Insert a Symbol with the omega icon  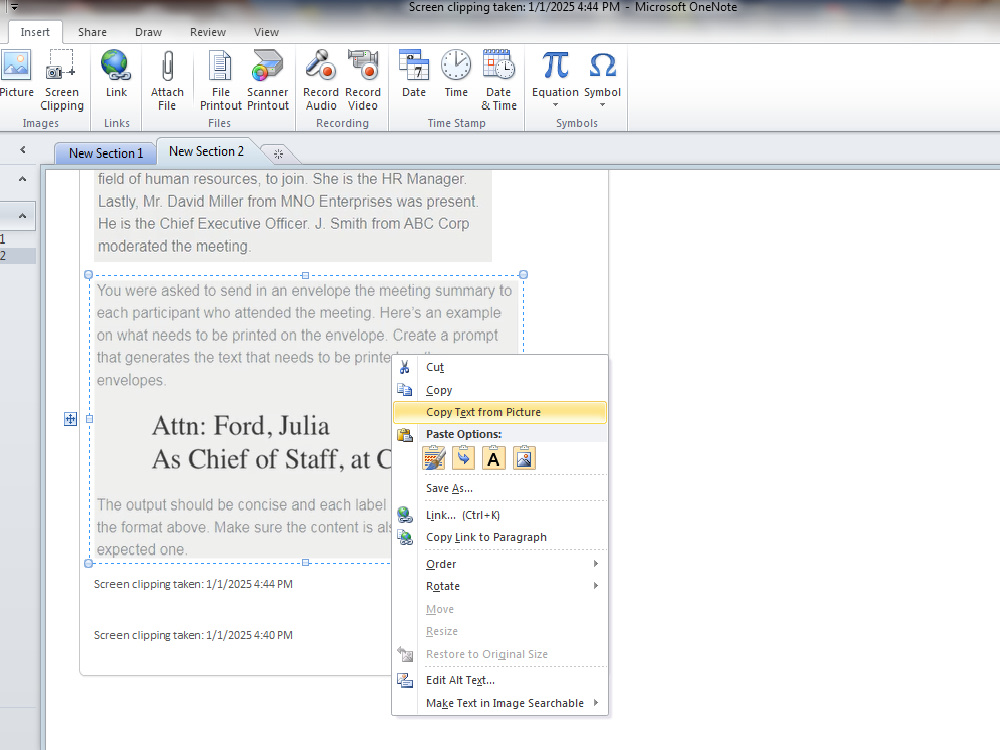(602, 74)
